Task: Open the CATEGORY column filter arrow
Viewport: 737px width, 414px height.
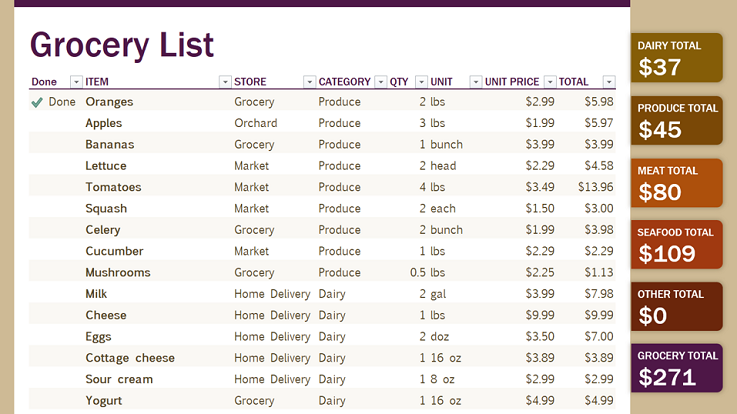Action: coord(380,82)
